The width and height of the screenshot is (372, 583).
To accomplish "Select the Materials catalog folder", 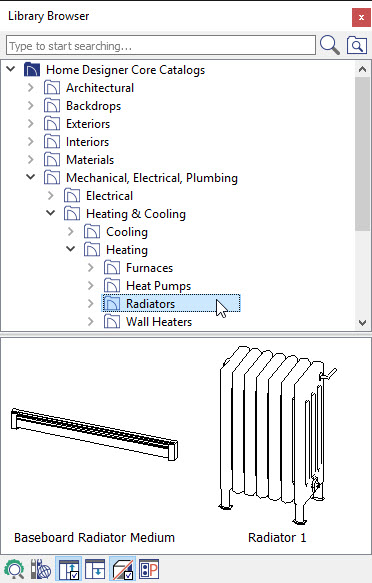I will (x=79, y=160).
